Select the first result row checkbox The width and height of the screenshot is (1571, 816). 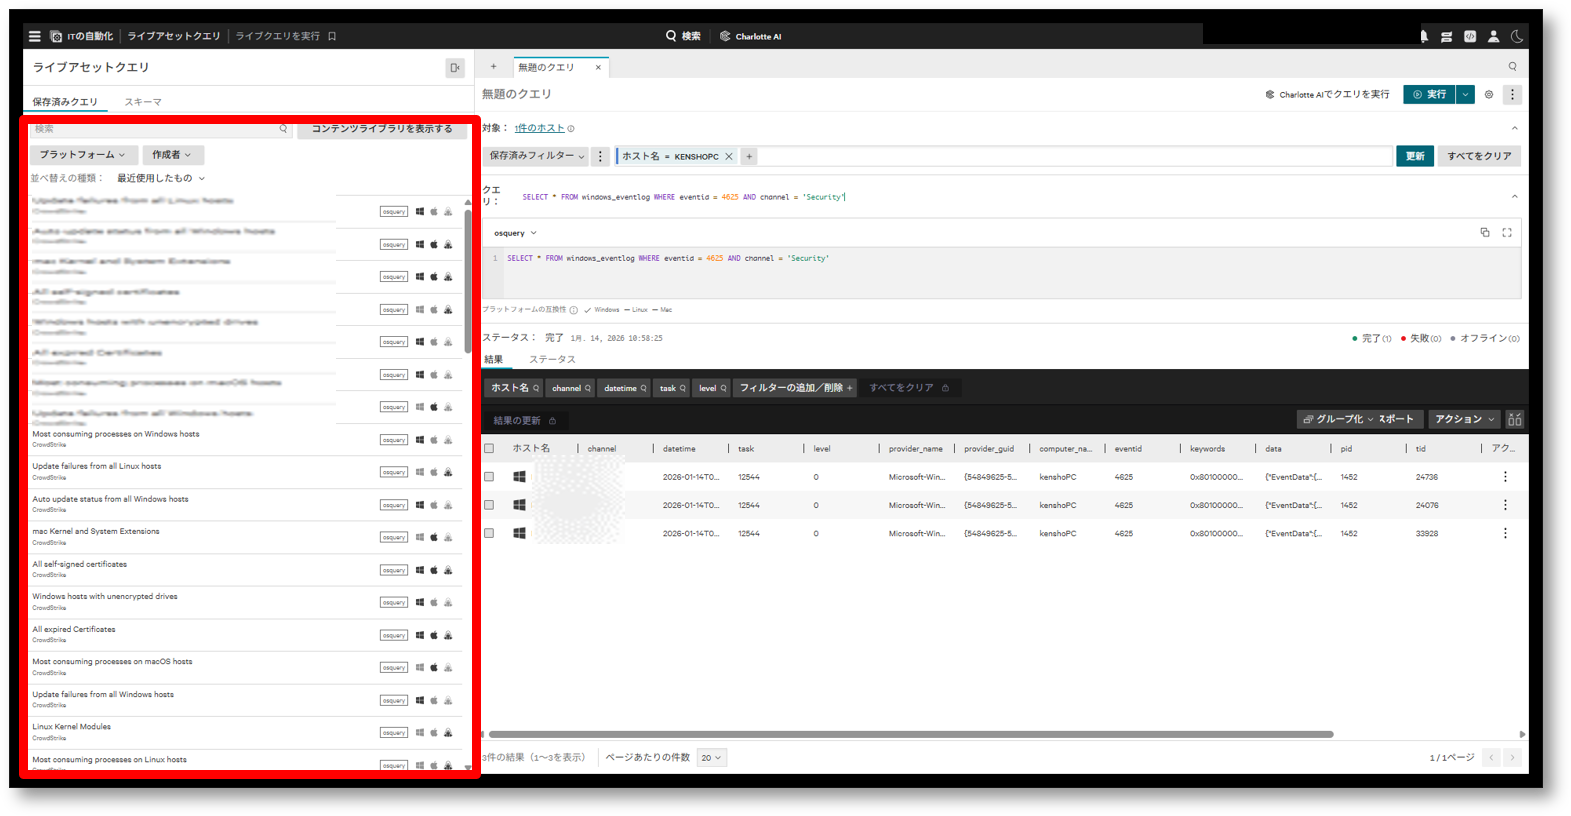(489, 477)
